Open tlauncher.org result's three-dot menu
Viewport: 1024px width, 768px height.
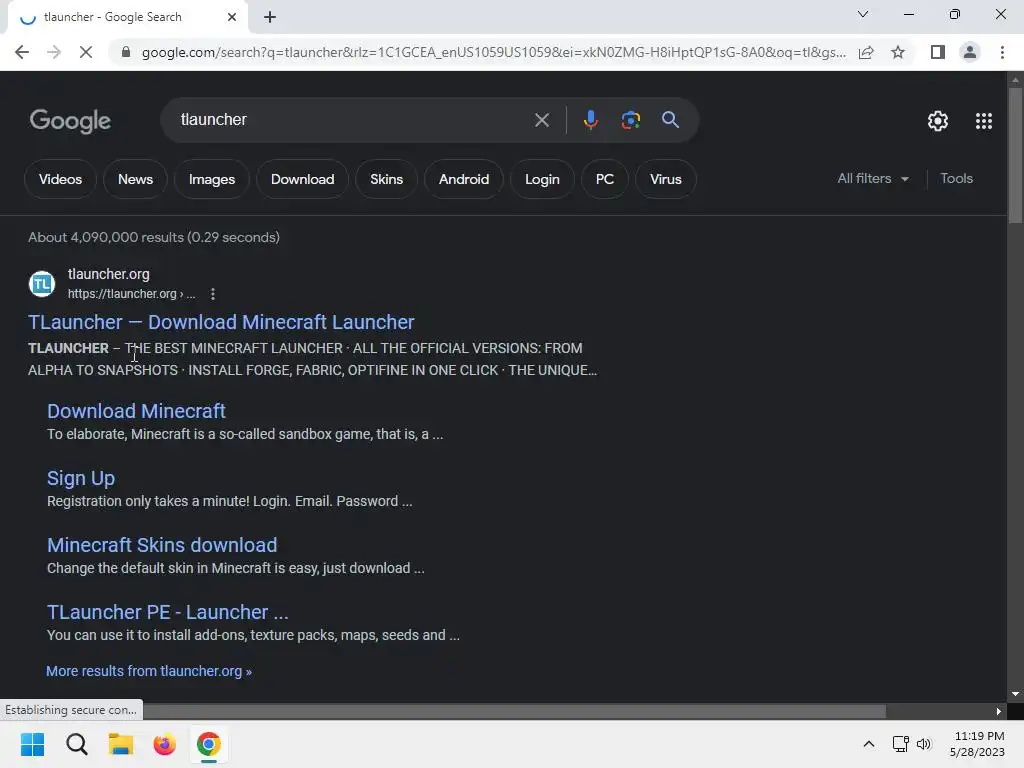click(212, 294)
